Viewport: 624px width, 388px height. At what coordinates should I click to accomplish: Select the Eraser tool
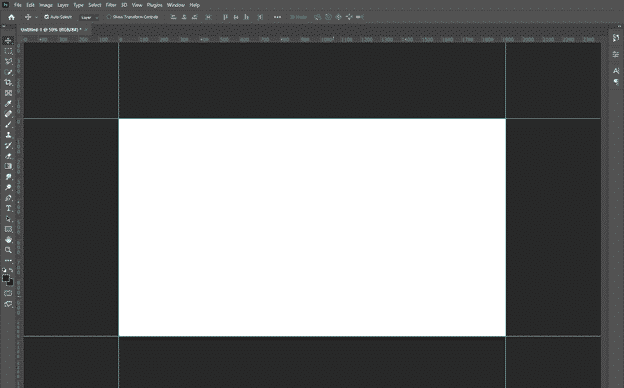pos(8,156)
